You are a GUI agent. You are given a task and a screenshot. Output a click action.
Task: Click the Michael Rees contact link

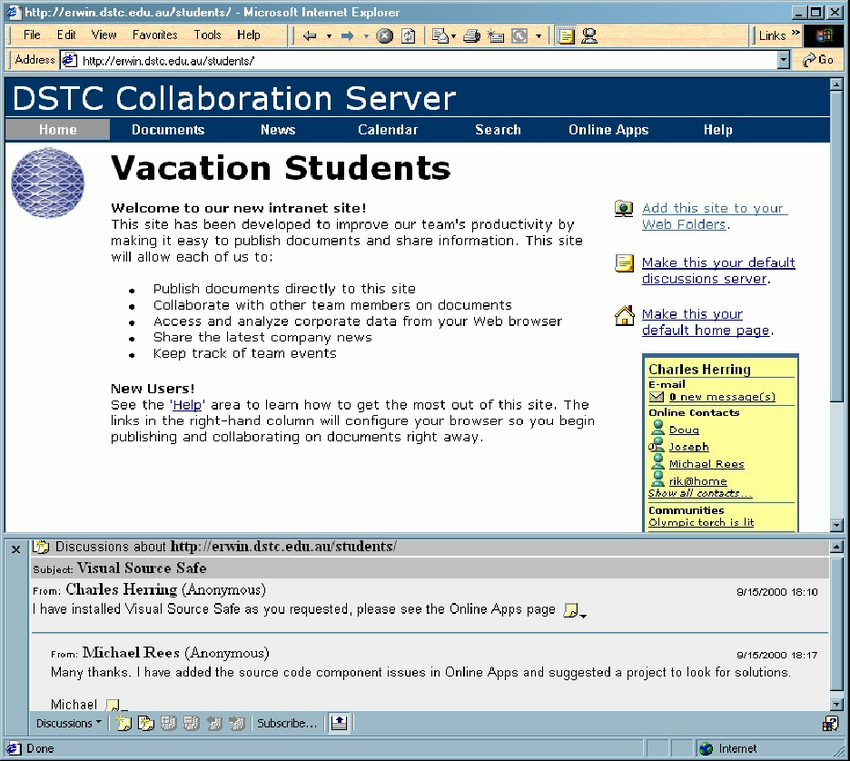(706, 464)
